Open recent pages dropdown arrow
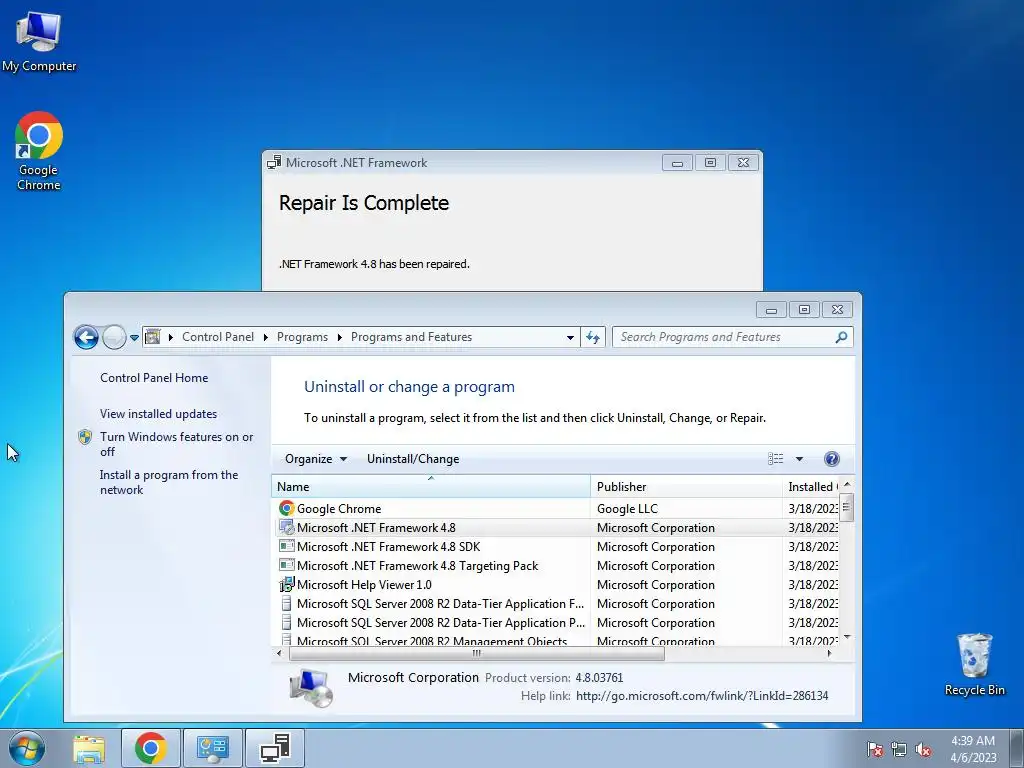1024x768 pixels. (x=134, y=338)
